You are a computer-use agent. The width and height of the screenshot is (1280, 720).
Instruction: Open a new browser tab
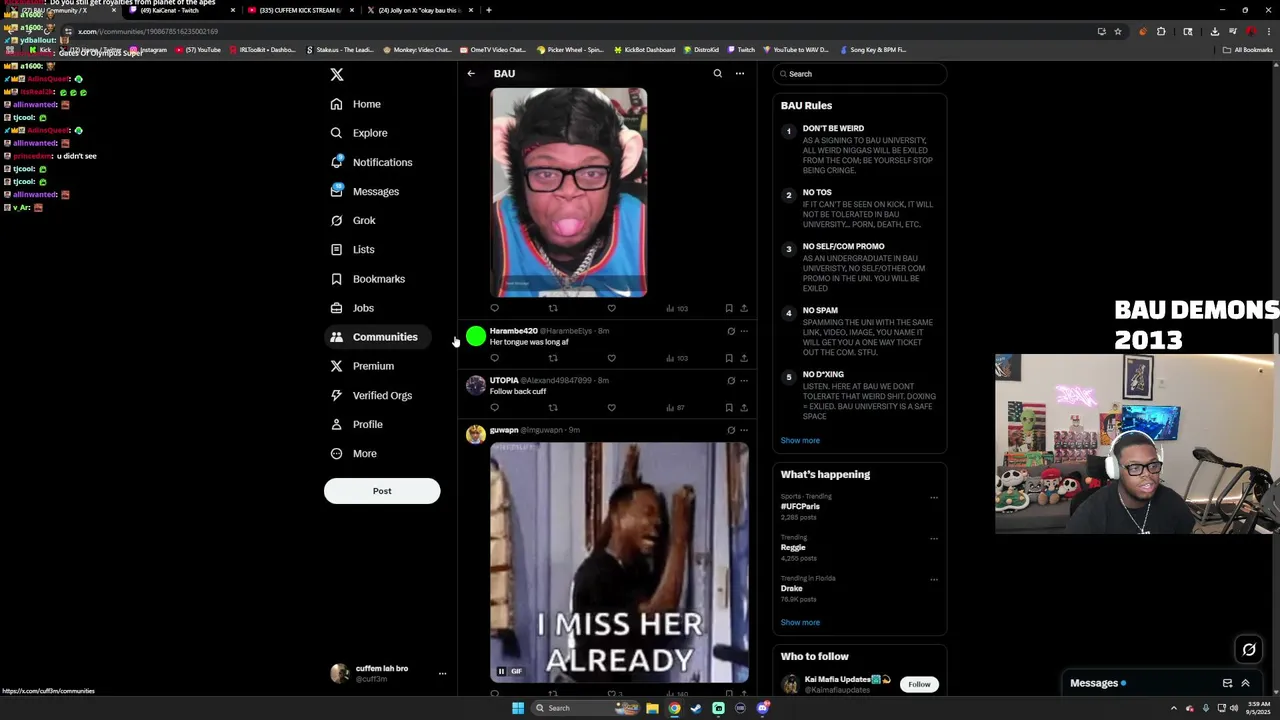(488, 10)
